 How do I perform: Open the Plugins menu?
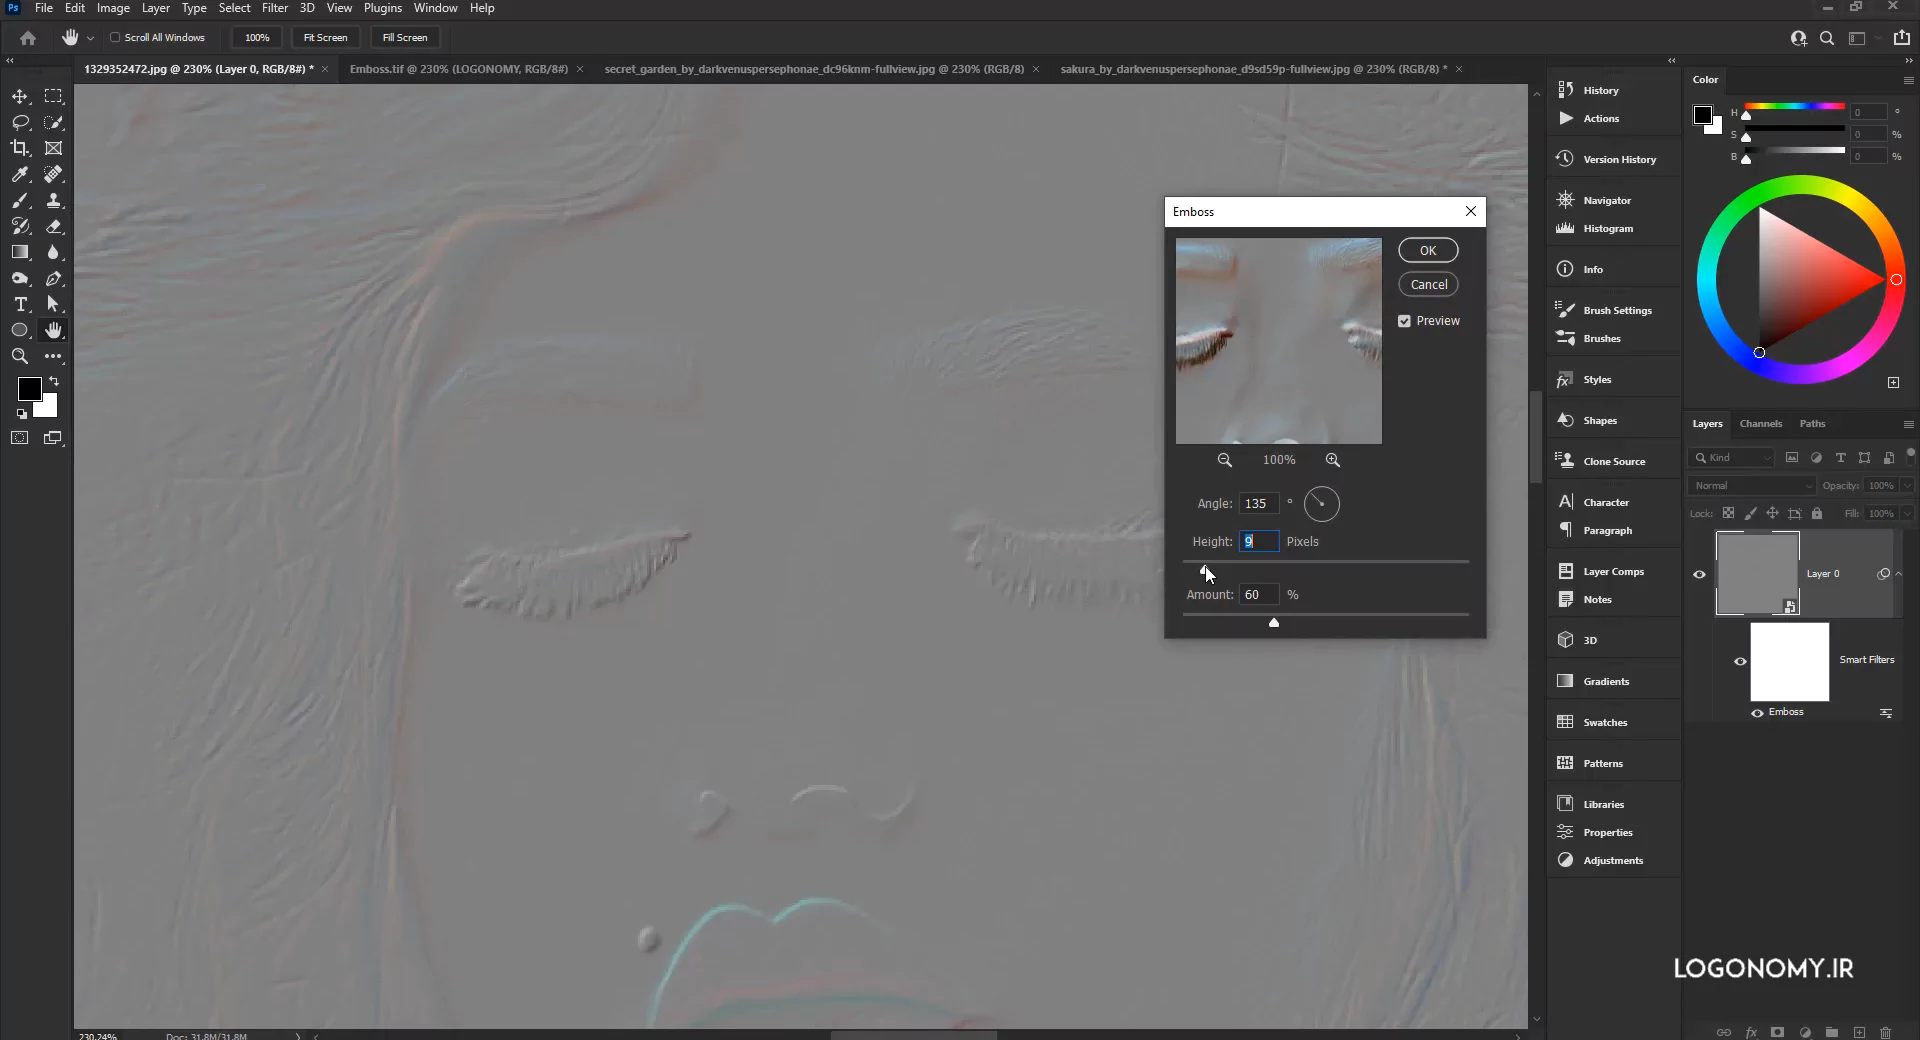382,8
